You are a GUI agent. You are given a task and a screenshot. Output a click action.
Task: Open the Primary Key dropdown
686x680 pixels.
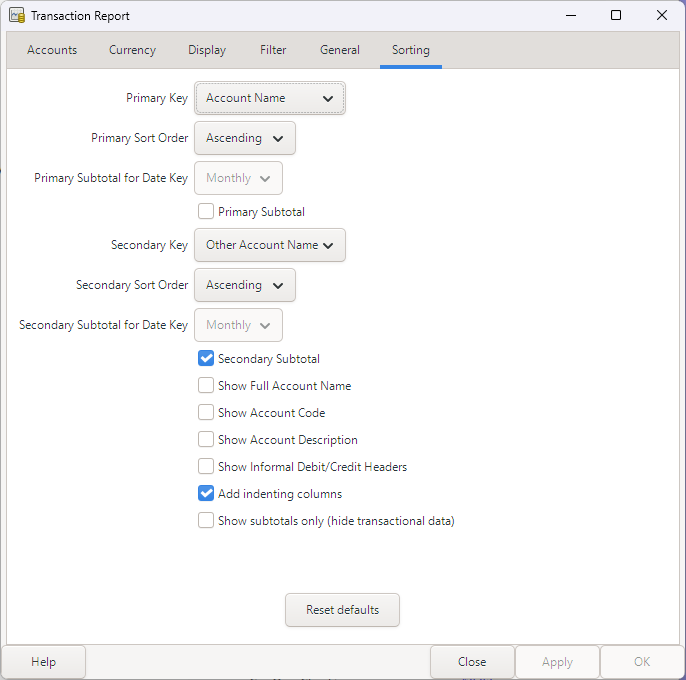(269, 98)
